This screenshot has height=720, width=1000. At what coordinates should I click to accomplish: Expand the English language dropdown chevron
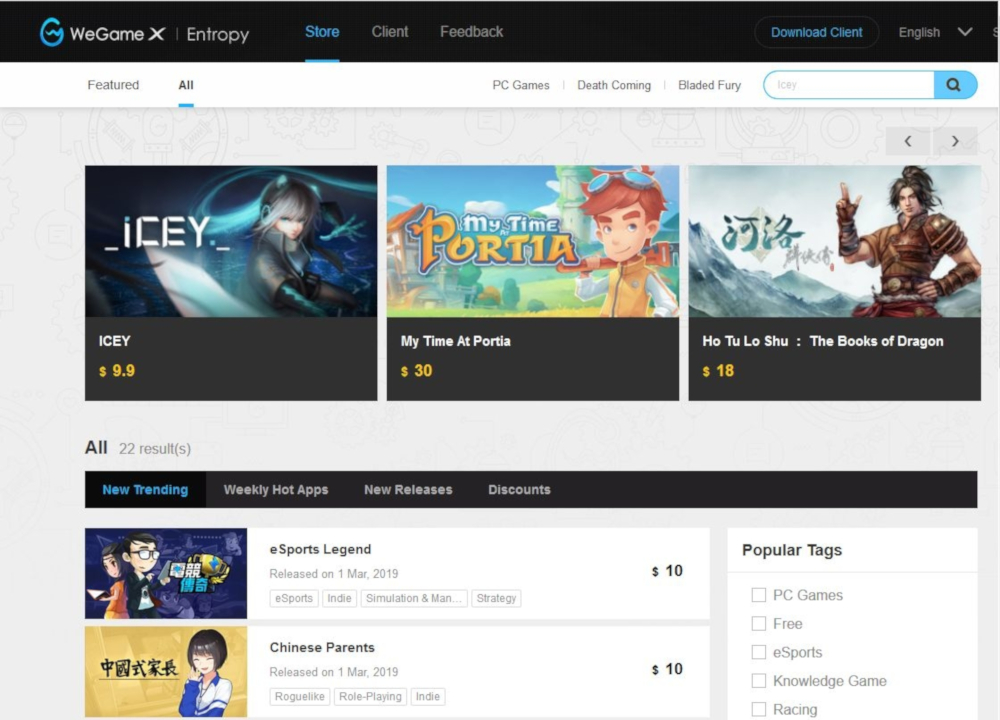click(965, 32)
